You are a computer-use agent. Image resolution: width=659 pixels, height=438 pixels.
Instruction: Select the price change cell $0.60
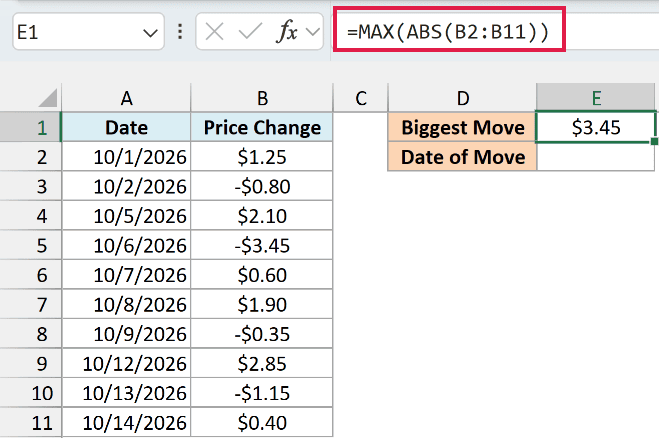pos(262,274)
